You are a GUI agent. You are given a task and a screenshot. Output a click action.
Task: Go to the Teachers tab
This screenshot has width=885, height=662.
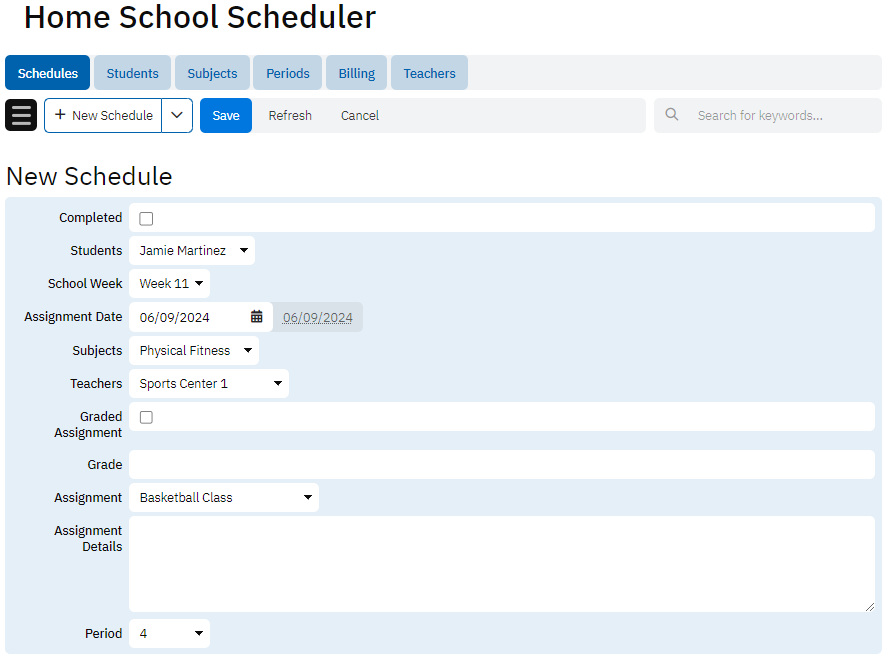tap(429, 73)
